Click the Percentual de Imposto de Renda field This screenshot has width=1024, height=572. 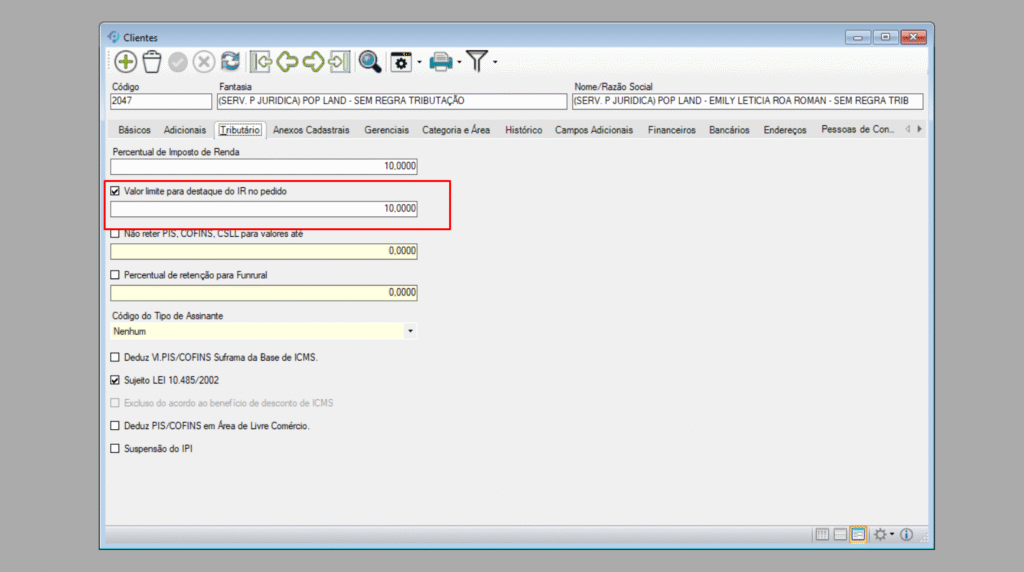264,166
